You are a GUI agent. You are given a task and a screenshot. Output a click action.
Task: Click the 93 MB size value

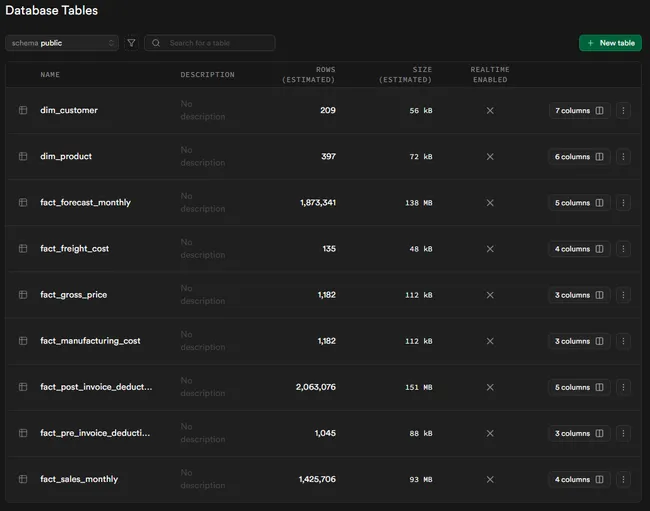point(421,480)
